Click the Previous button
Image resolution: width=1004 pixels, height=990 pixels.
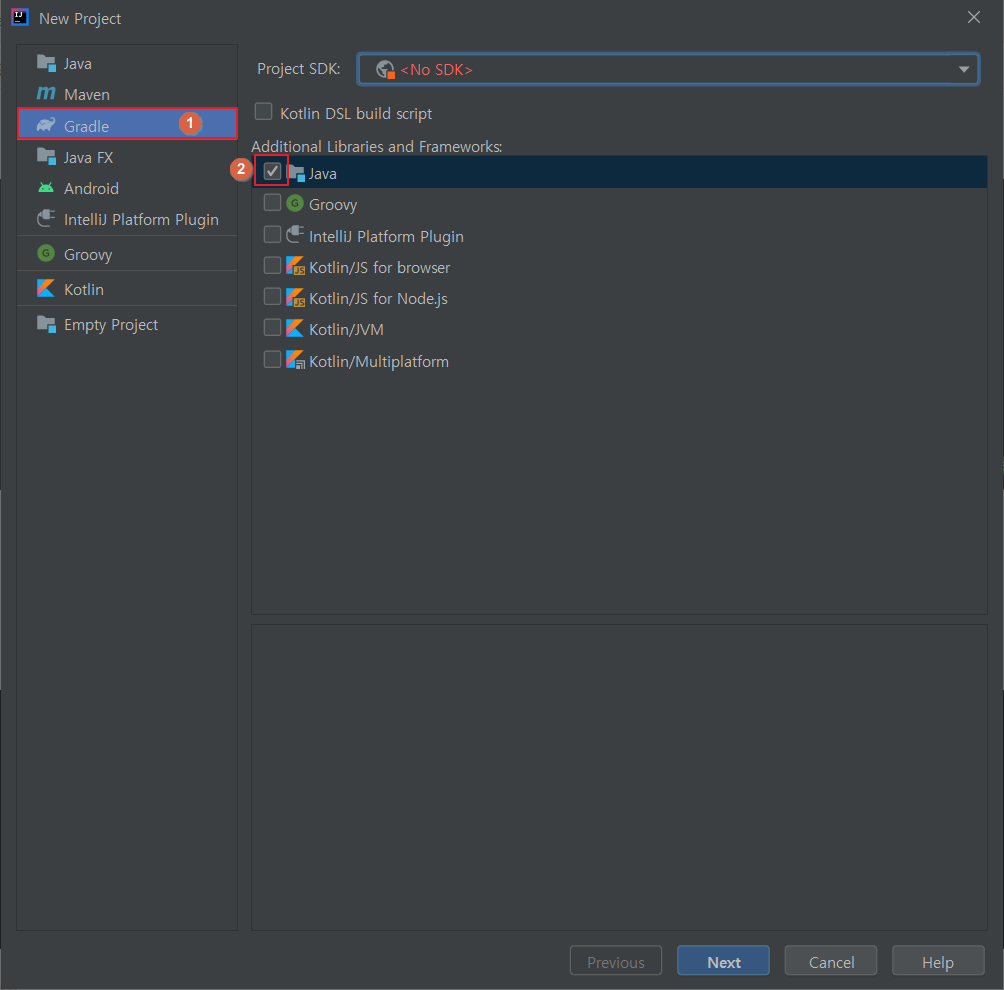(616, 961)
